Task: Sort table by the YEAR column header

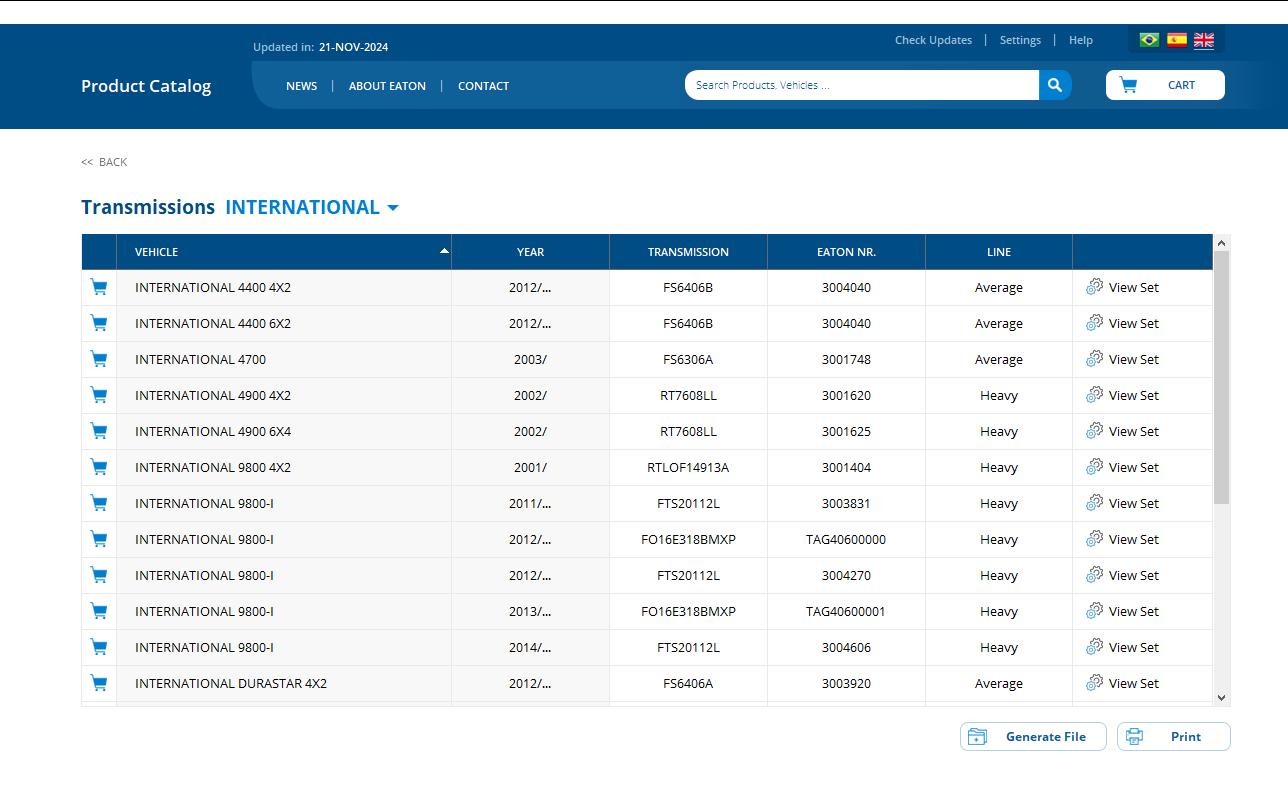Action: pos(530,252)
